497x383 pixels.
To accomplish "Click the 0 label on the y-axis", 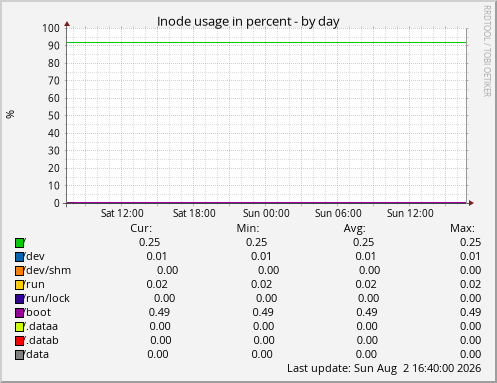I will (57, 203).
